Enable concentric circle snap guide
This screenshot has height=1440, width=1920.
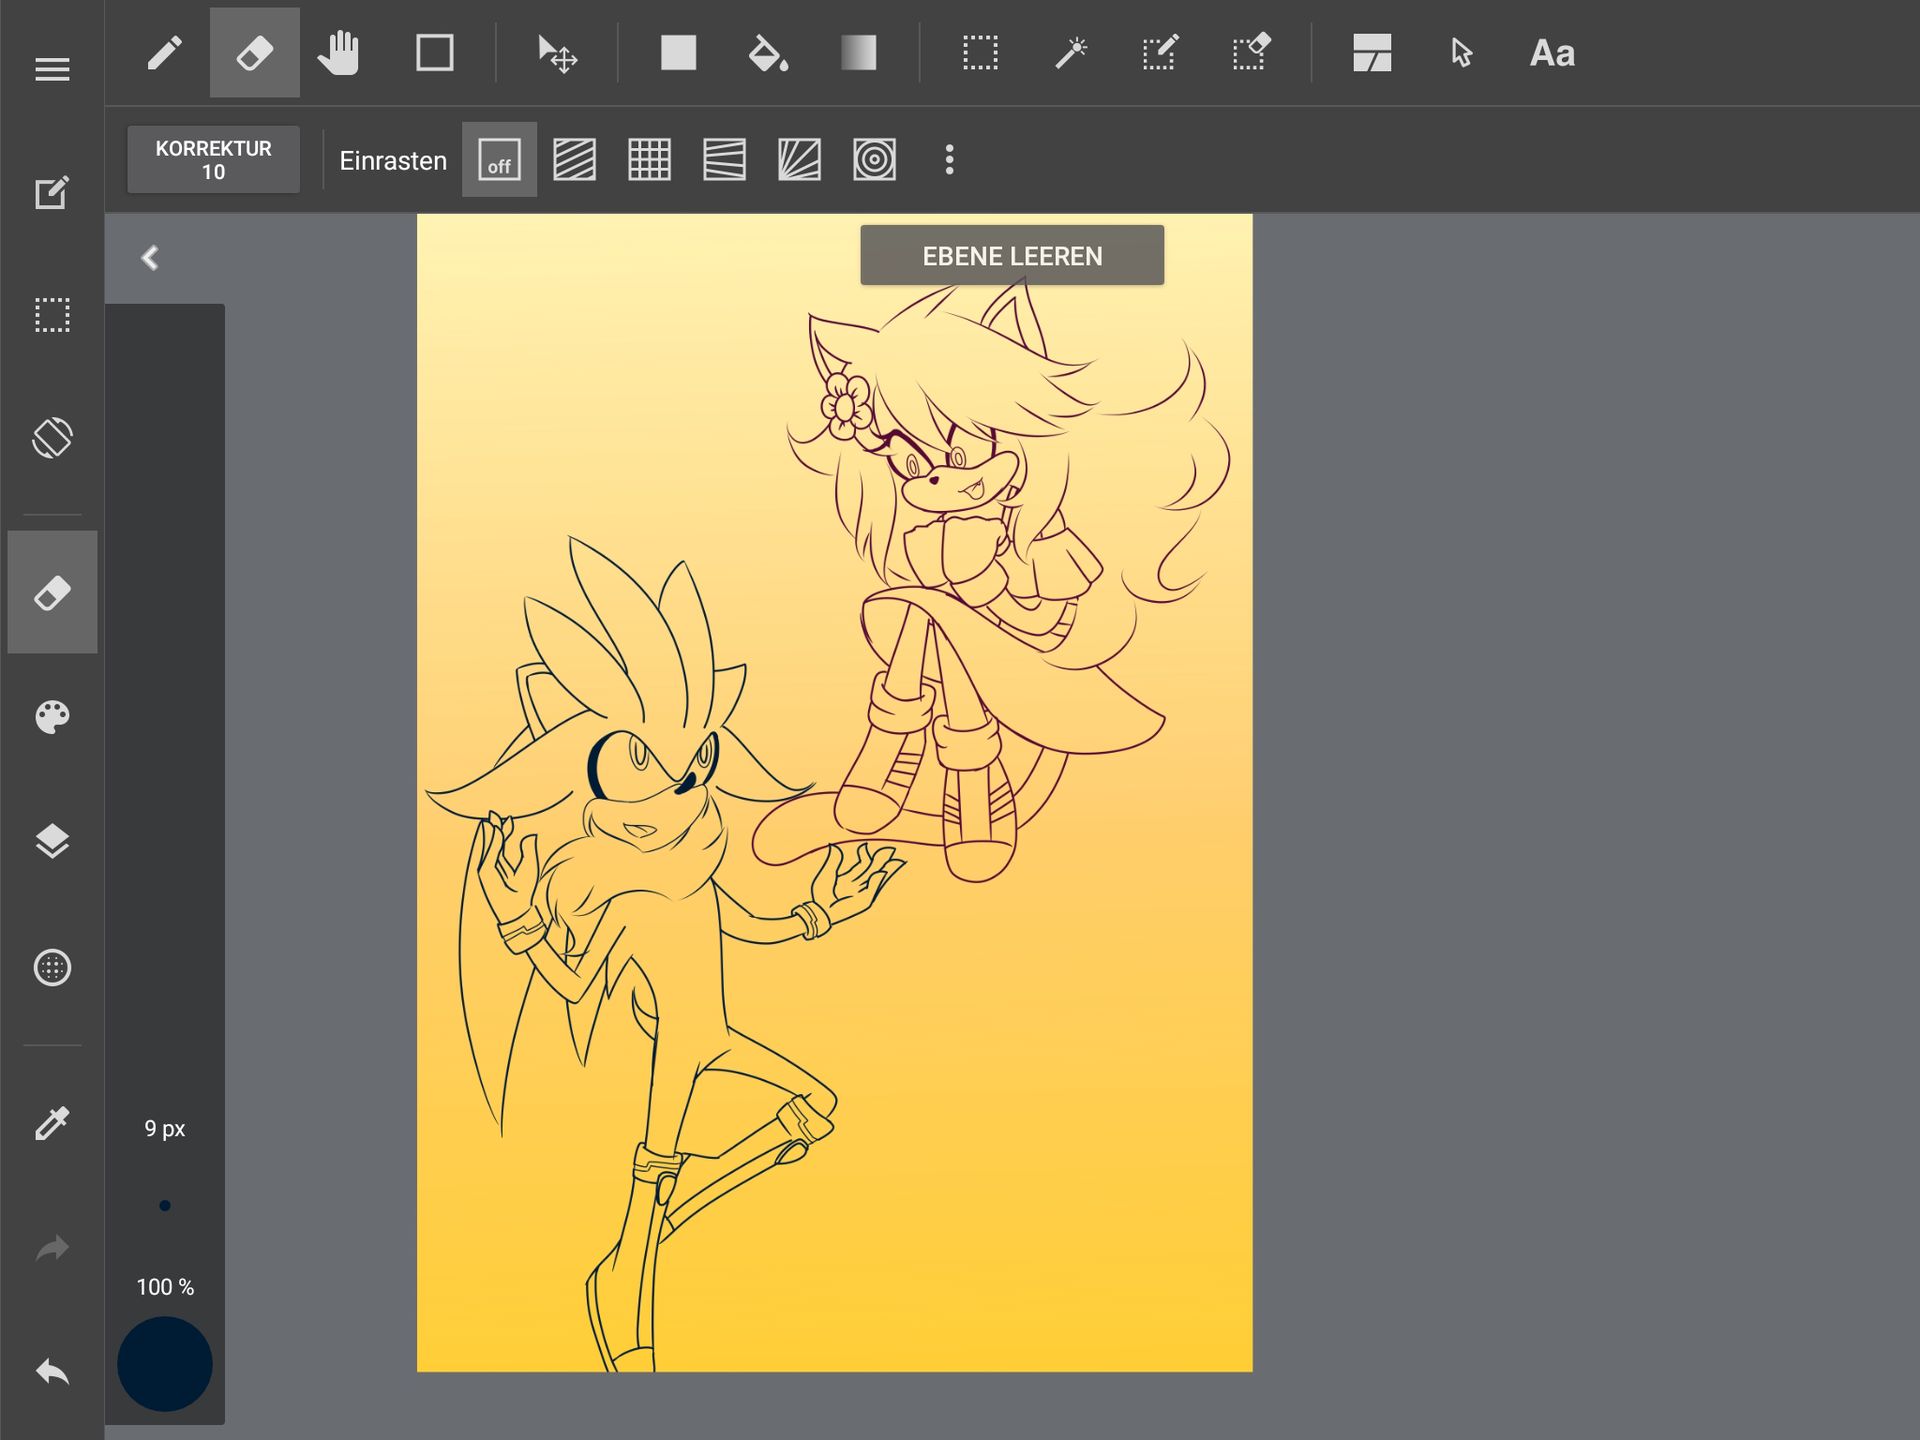[874, 160]
